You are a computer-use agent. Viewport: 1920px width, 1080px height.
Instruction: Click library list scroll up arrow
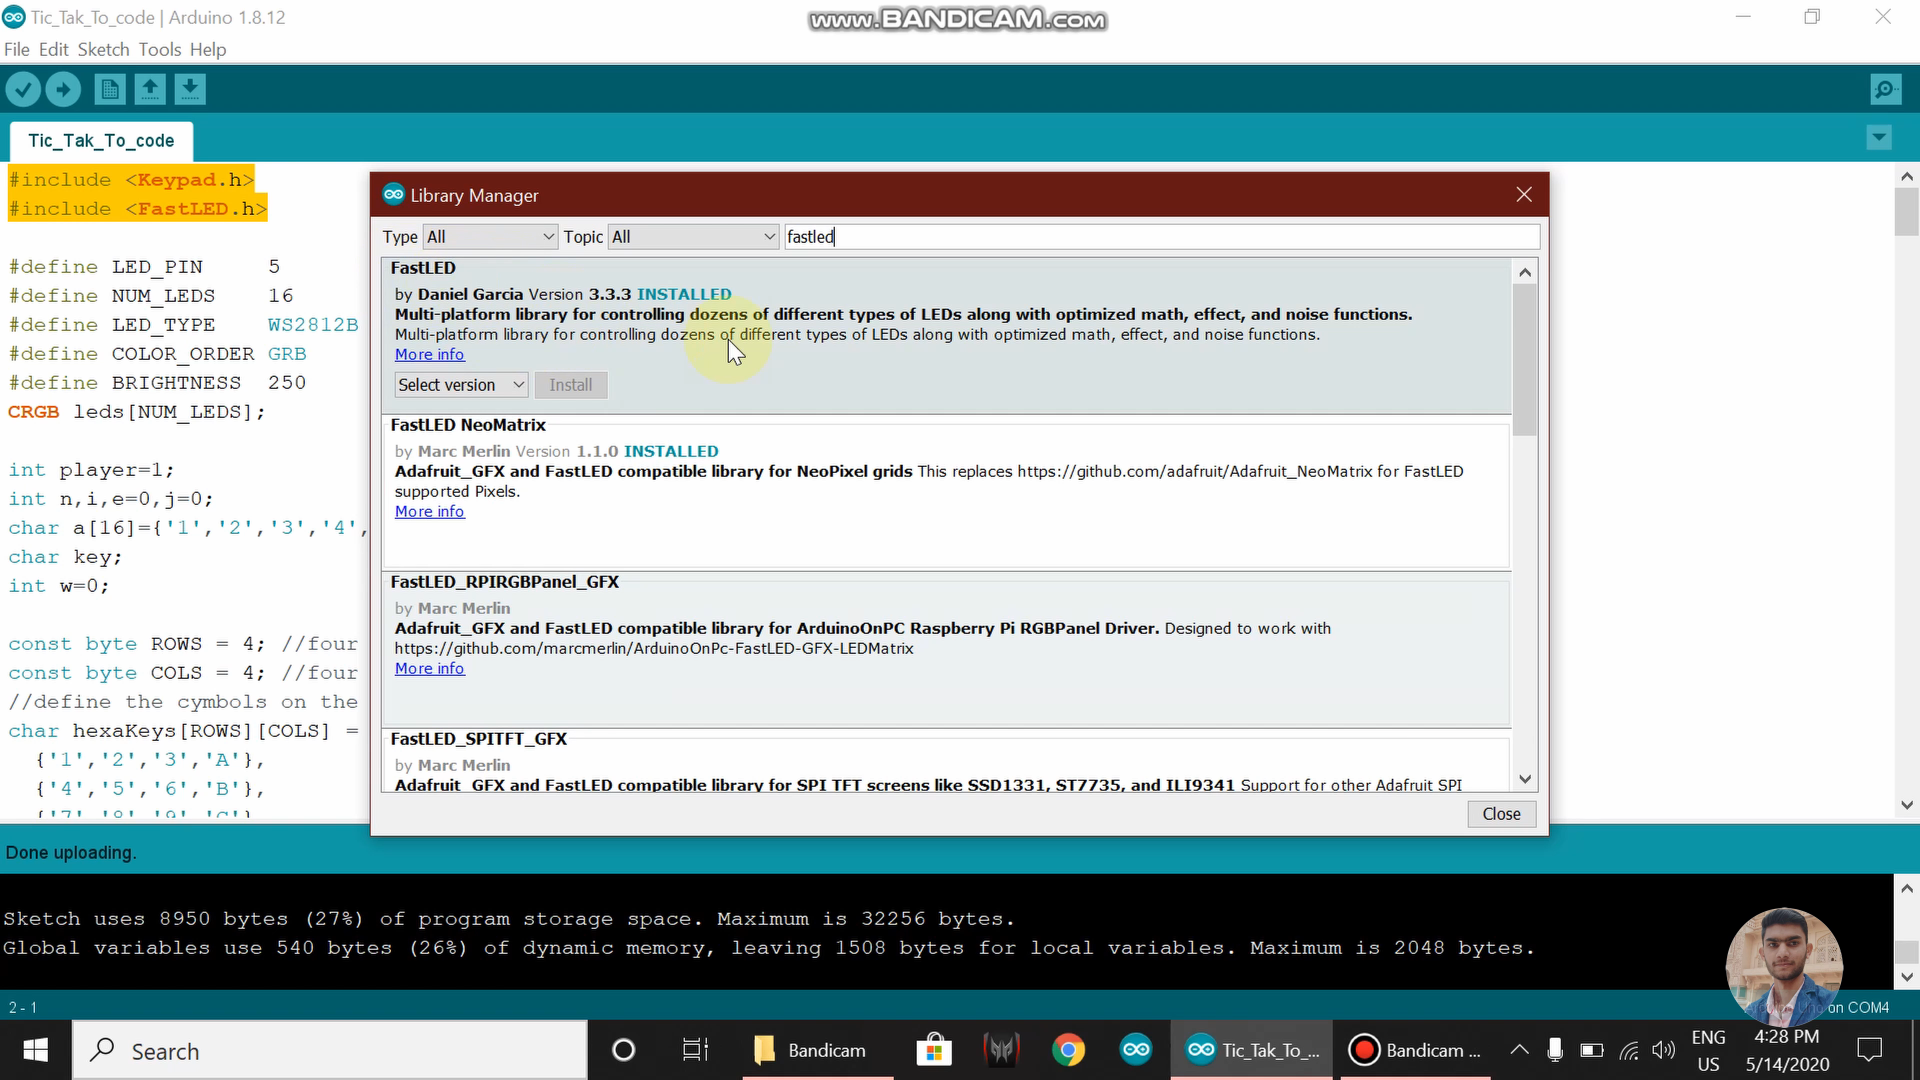pos(1525,272)
